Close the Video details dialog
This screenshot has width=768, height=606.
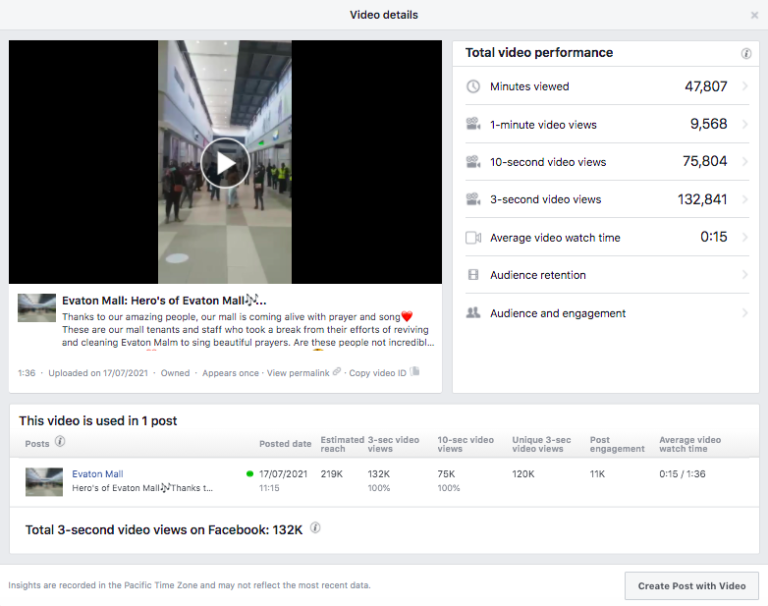click(754, 15)
